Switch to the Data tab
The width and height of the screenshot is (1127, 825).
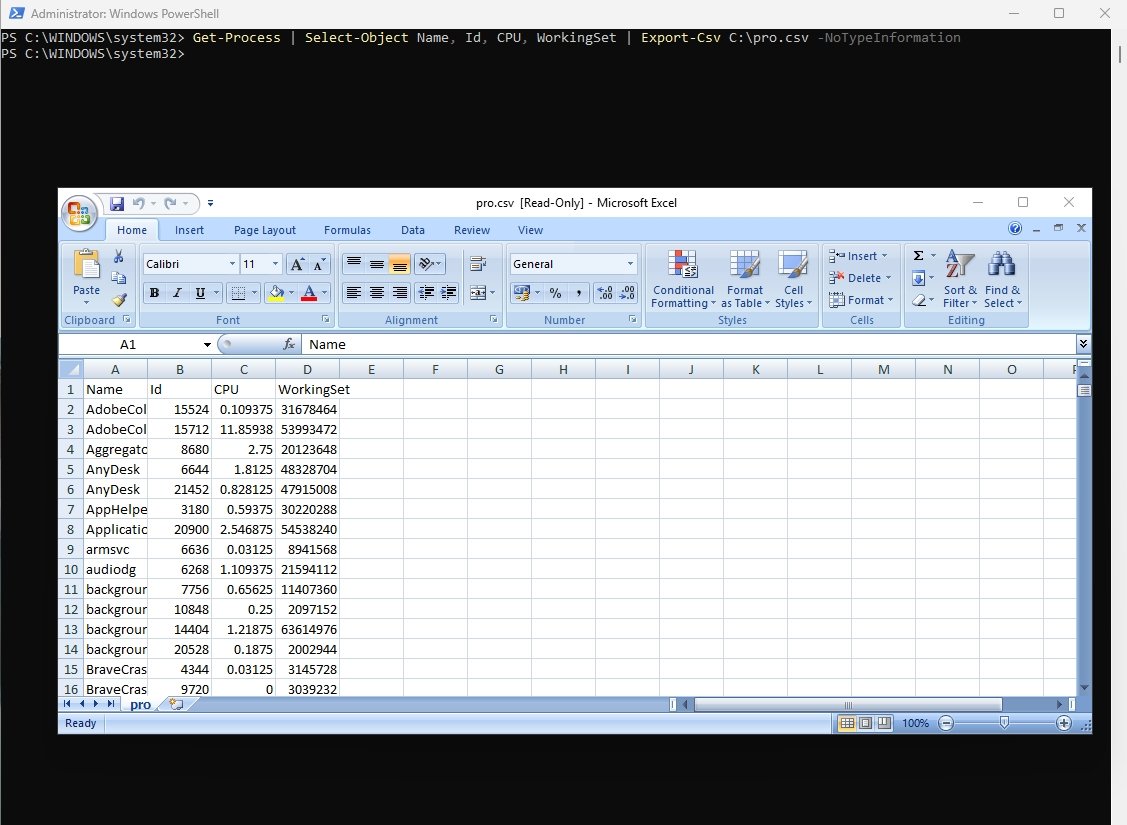coord(413,230)
